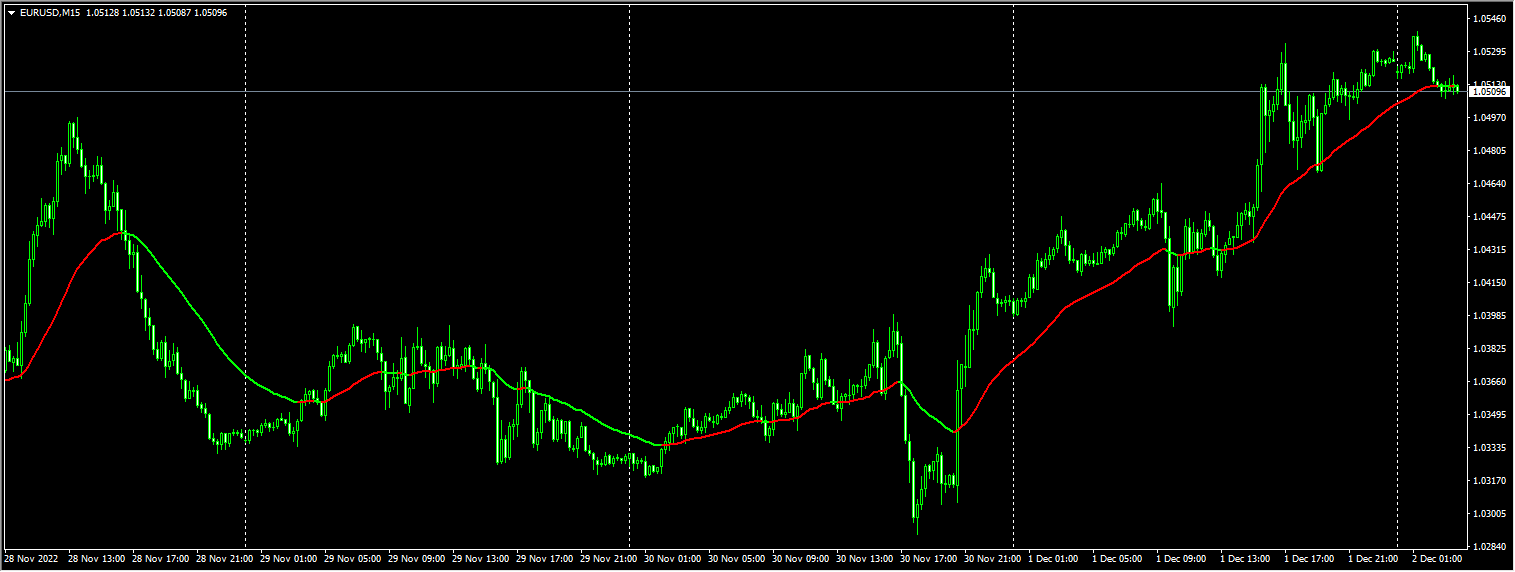Click the 1.03335 price scale label
This screenshot has width=1515, height=572.
point(1491,448)
